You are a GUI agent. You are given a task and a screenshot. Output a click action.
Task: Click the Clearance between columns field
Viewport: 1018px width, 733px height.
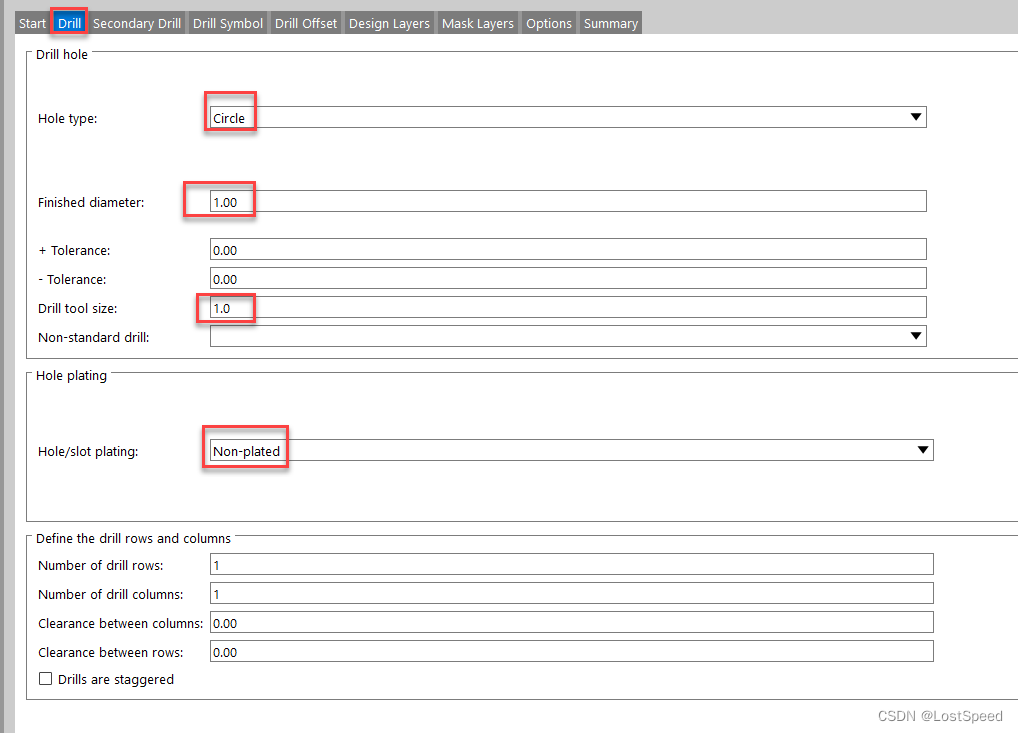click(571, 623)
